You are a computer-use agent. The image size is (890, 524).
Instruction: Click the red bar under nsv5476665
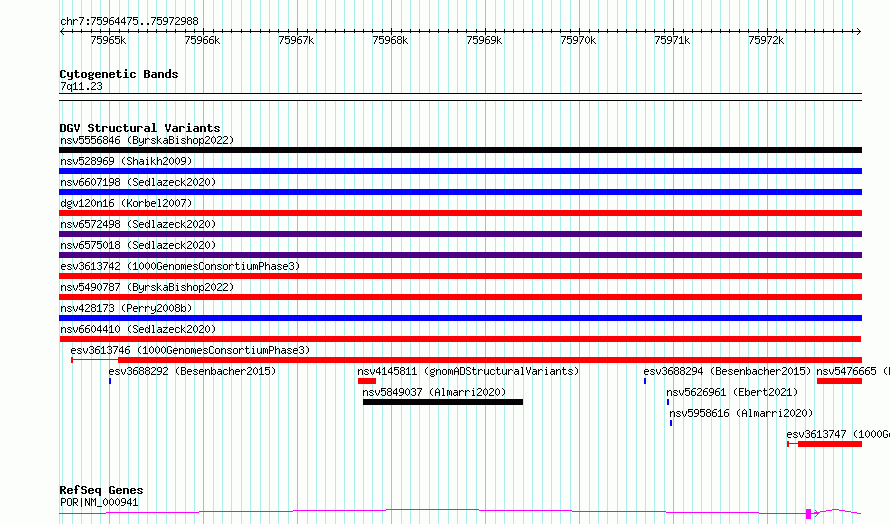pyautogui.click(x=839, y=381)
